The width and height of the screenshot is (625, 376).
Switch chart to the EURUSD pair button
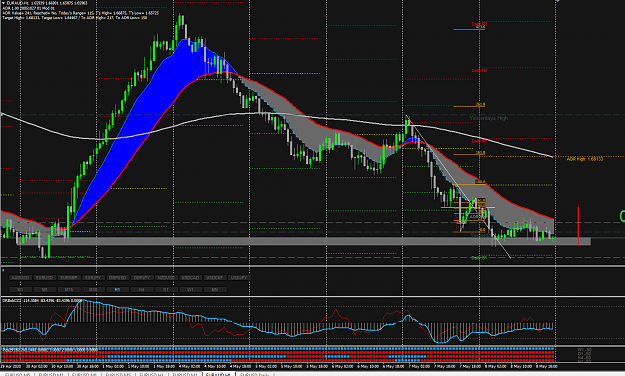(x=45, y=278)
